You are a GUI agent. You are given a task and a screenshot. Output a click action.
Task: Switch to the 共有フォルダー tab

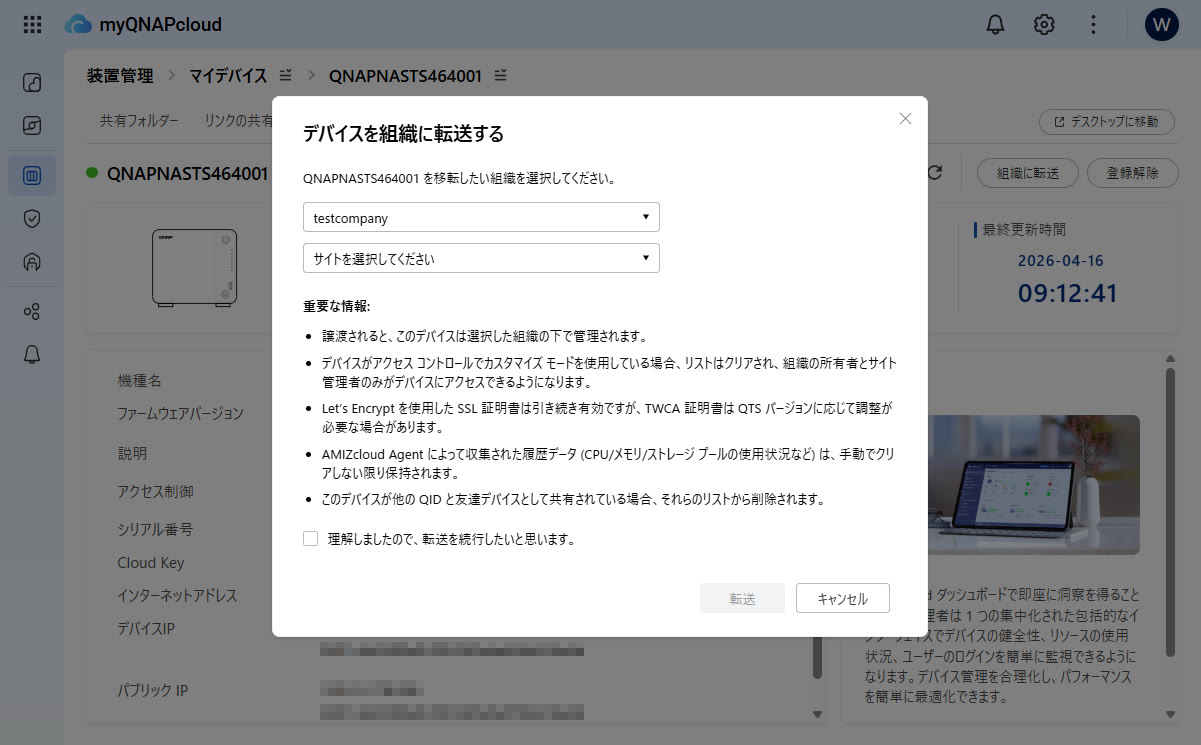[x=139, y=121]
